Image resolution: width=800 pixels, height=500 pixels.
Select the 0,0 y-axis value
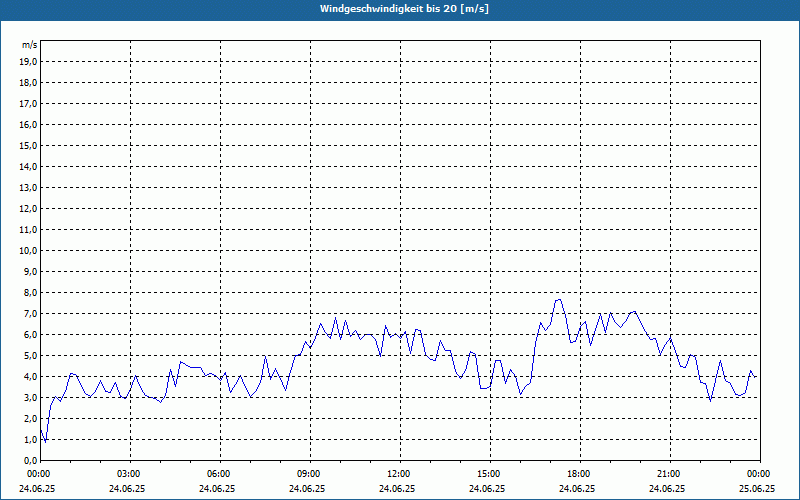30,461
